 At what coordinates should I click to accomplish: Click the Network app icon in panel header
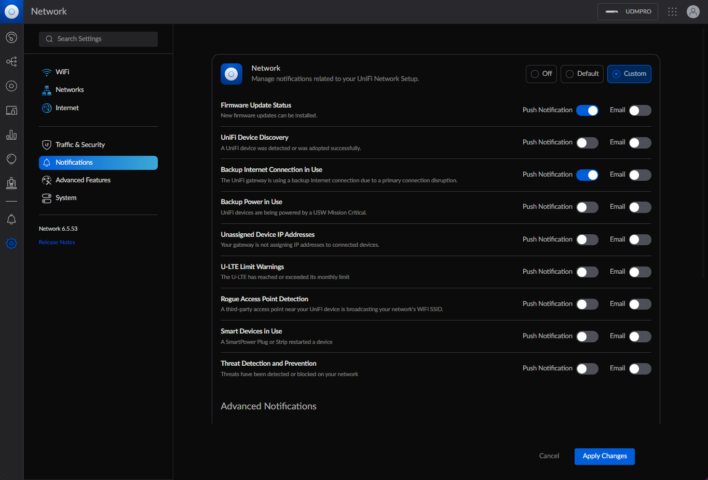pos(231,74)
